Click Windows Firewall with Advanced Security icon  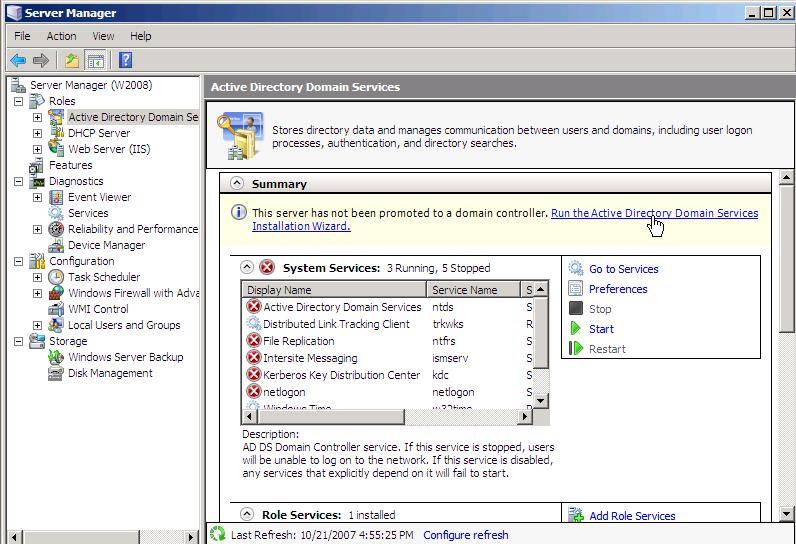click(56, 293)
